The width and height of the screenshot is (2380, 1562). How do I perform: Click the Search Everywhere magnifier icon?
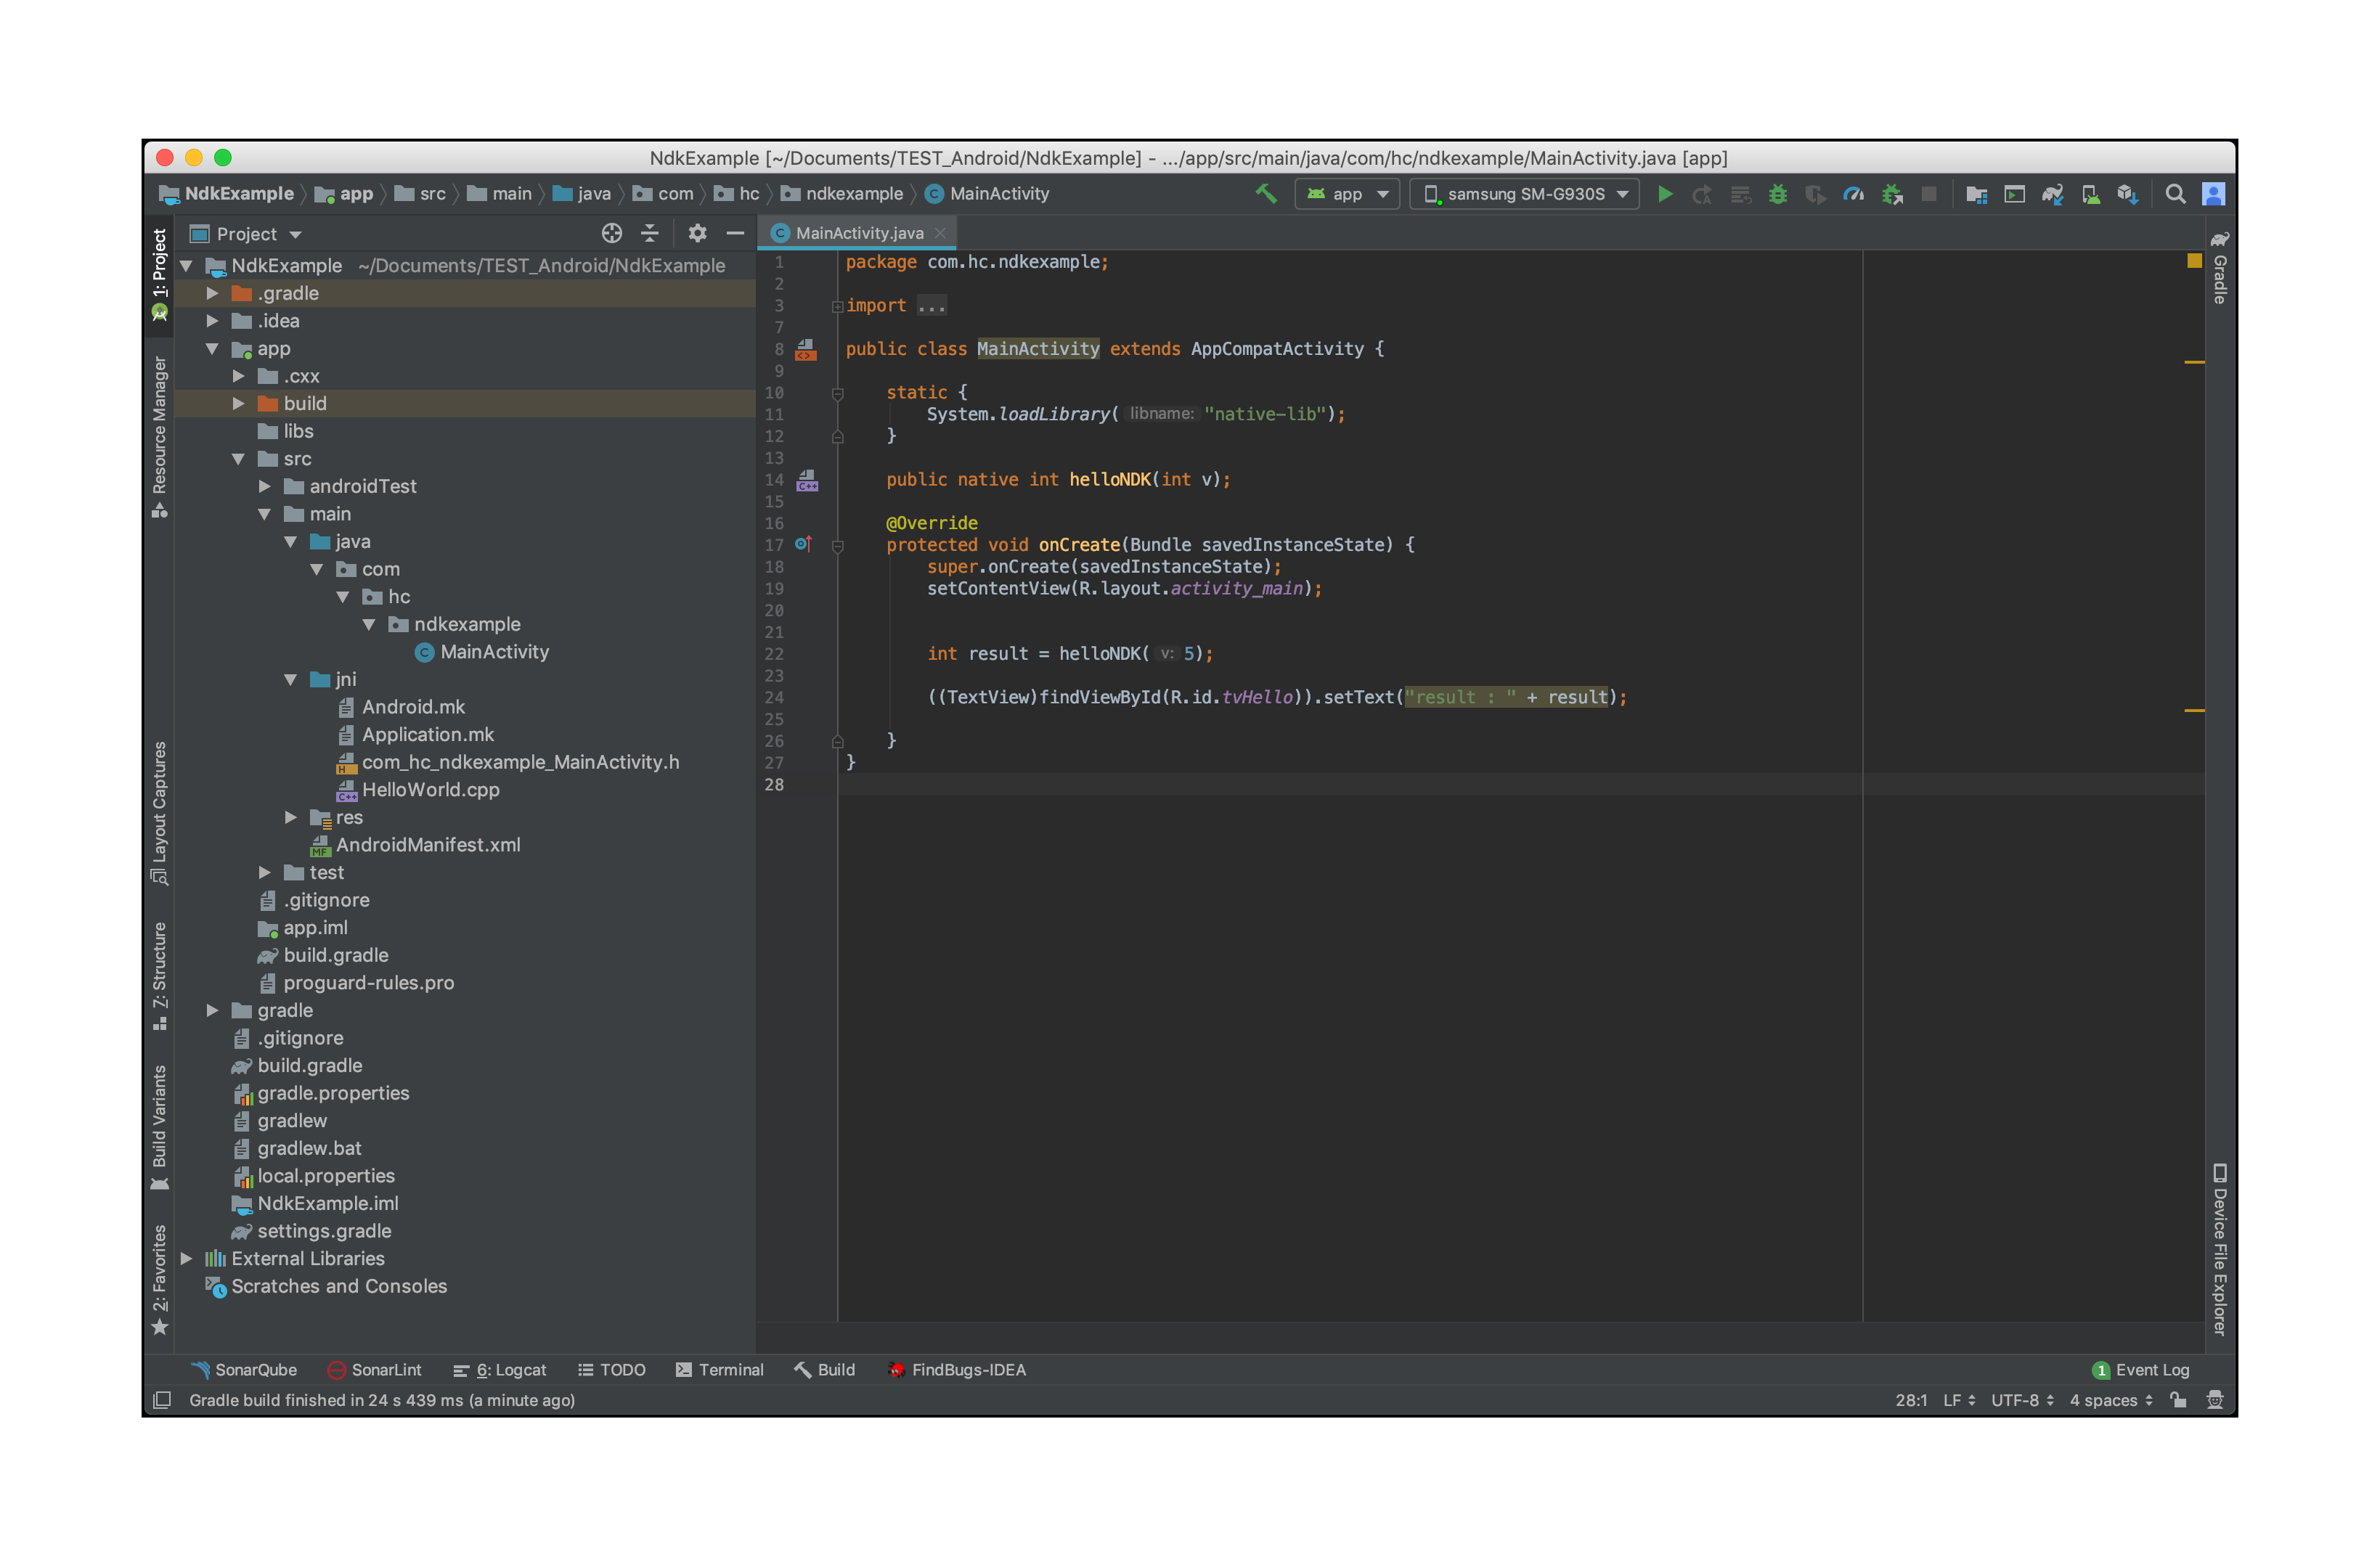(2175, 194)
